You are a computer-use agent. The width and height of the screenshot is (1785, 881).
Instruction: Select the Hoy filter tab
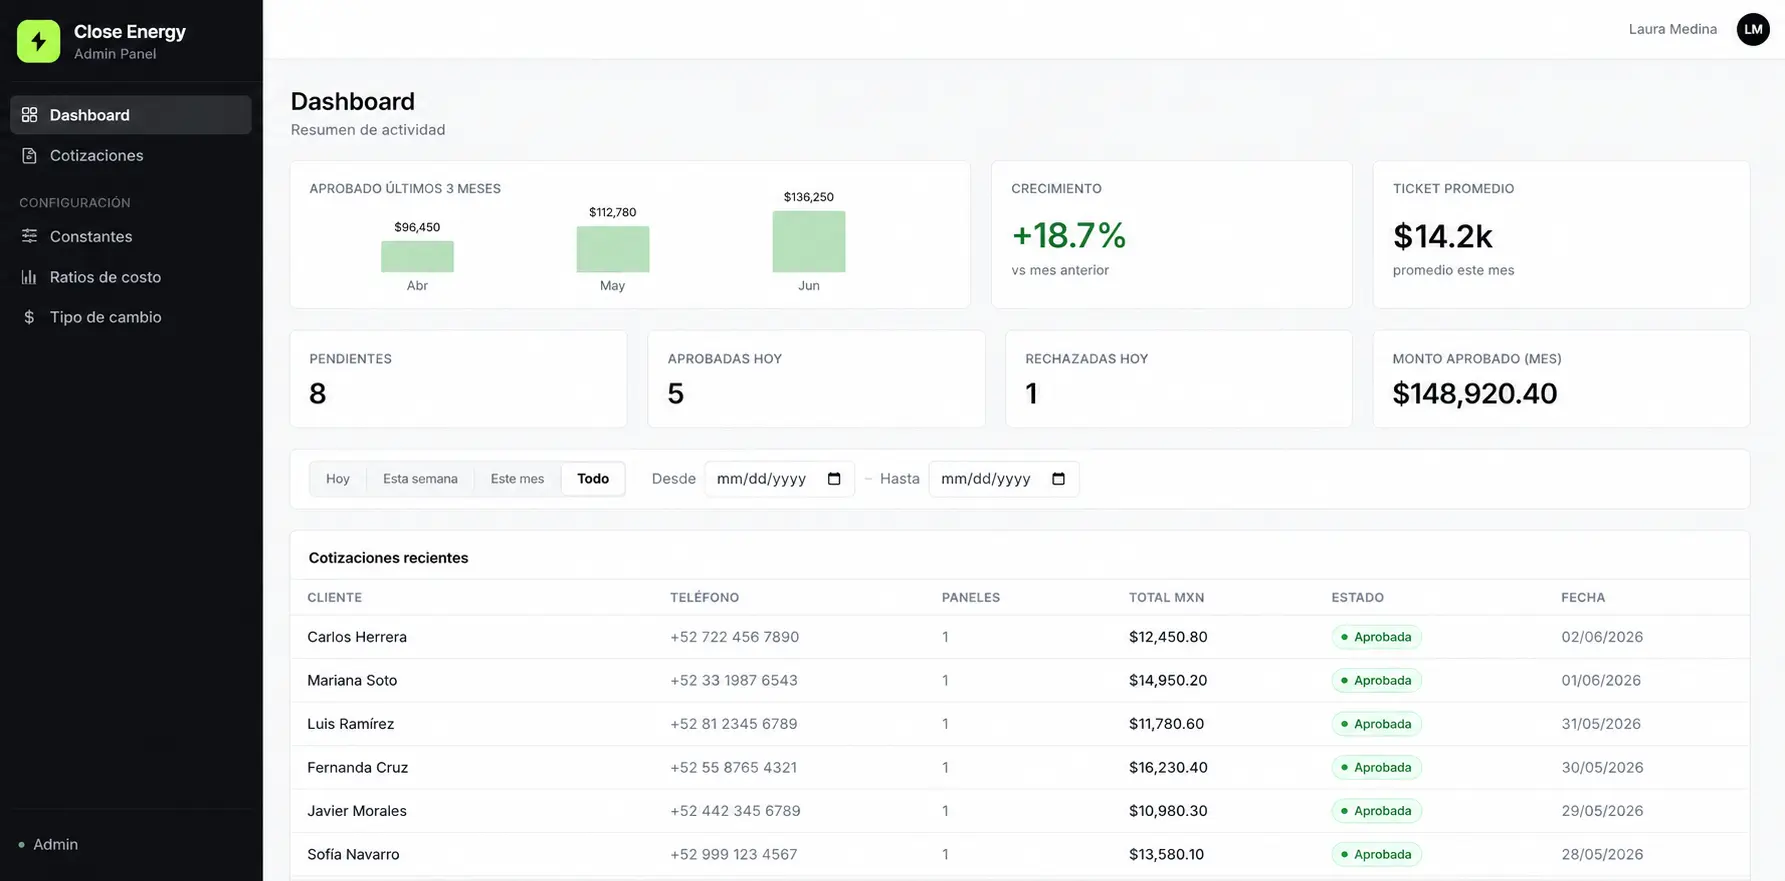click(x=338, y=479)
